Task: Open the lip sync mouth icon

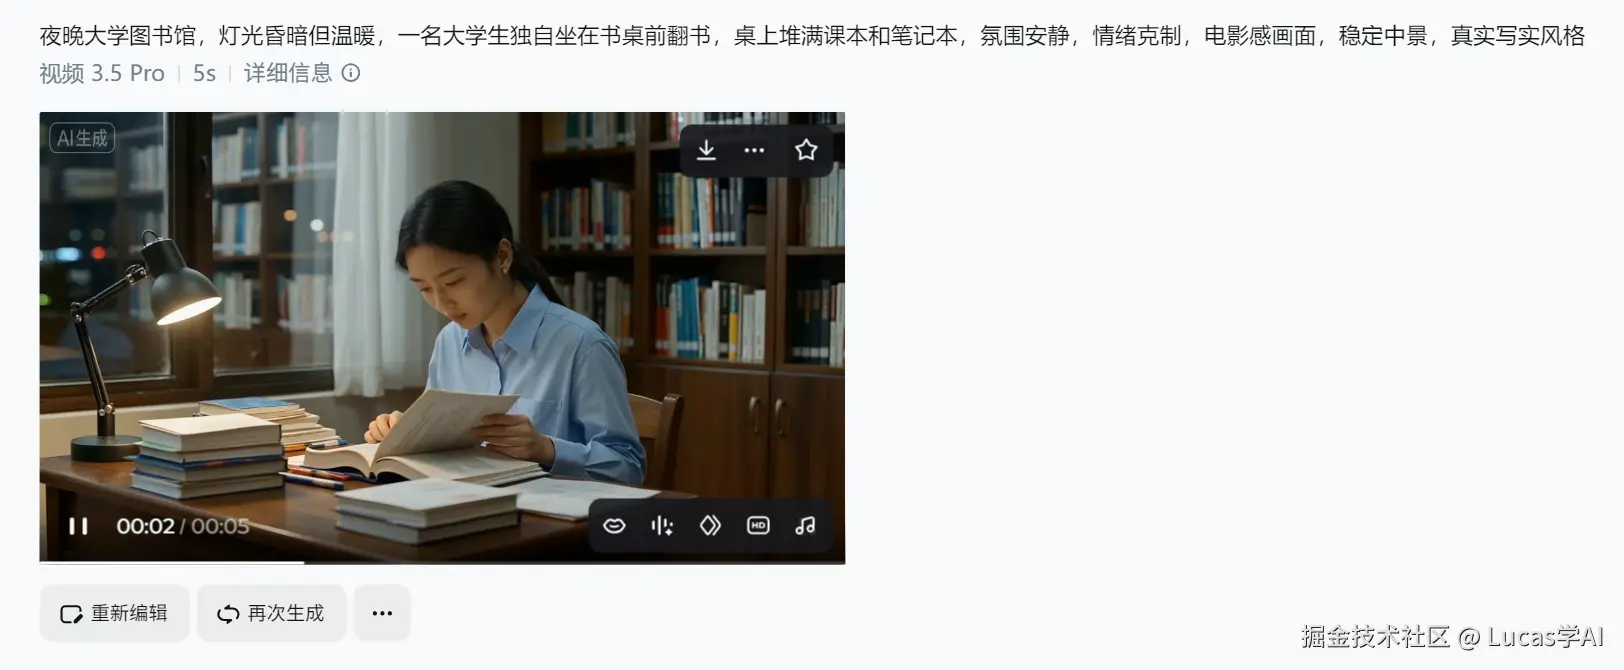Action: point(614,526)
